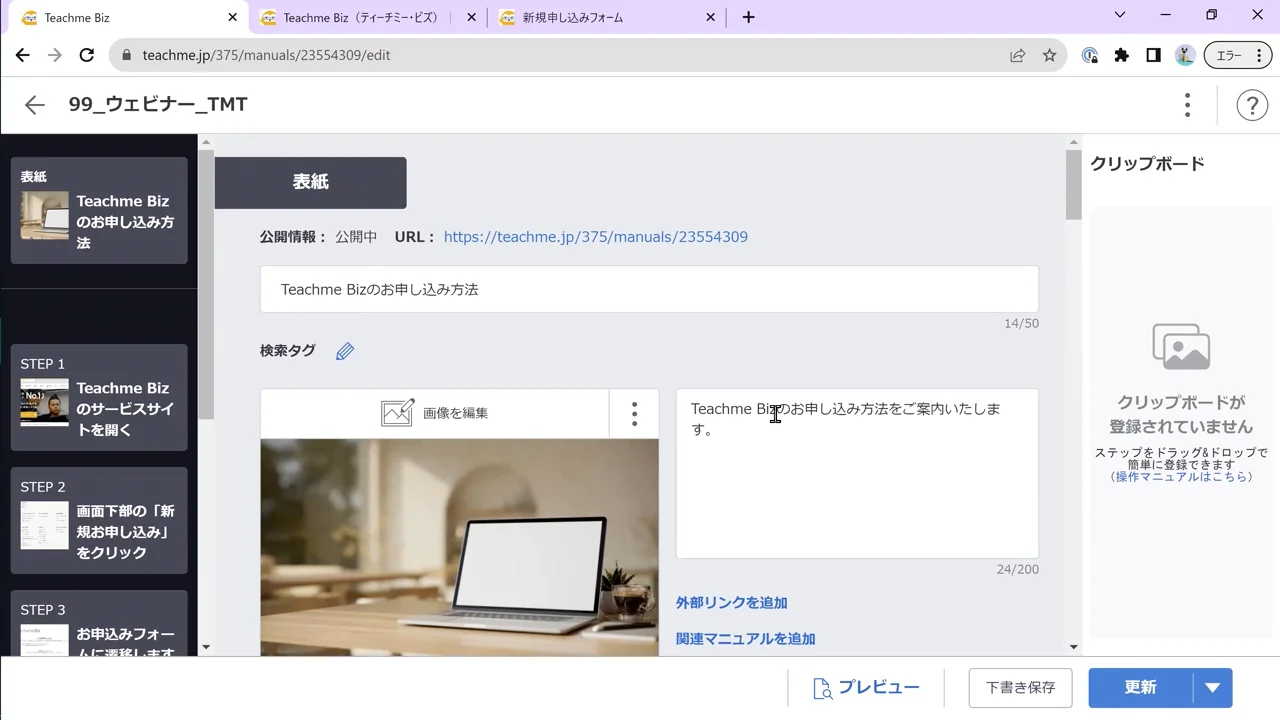Reload the page in the browser
The height and width of the screenshot is (720, 1280).
(x=87, y=56)
